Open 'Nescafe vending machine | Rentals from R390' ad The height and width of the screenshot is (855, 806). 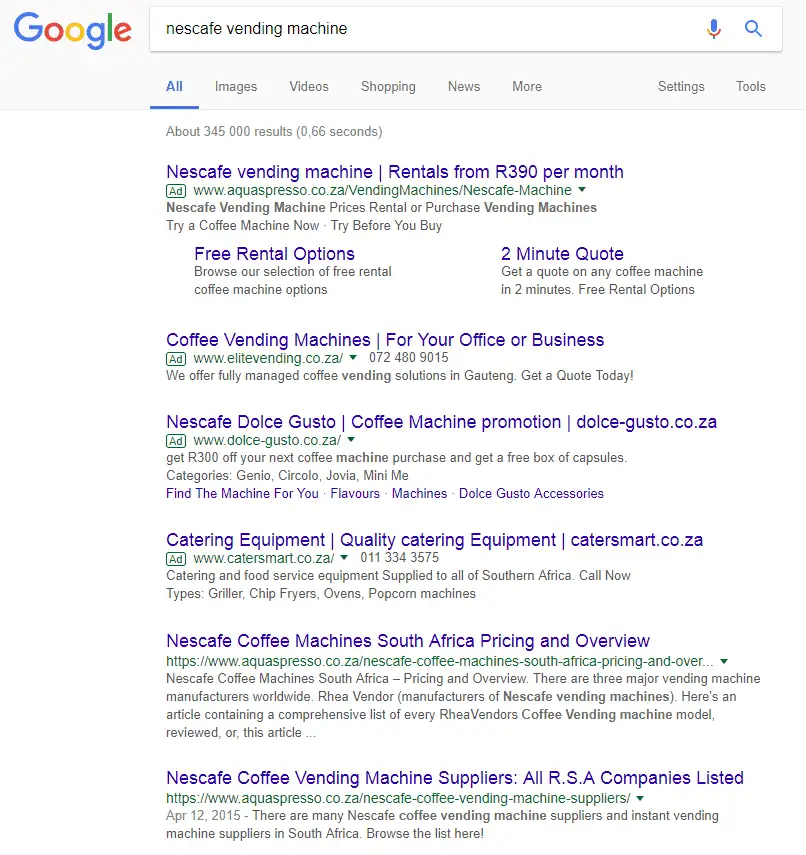395,172
